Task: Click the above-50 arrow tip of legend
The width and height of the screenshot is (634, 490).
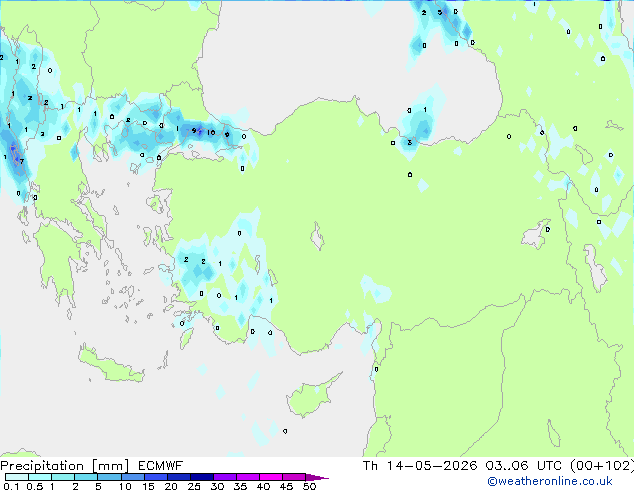Action: 317,477
